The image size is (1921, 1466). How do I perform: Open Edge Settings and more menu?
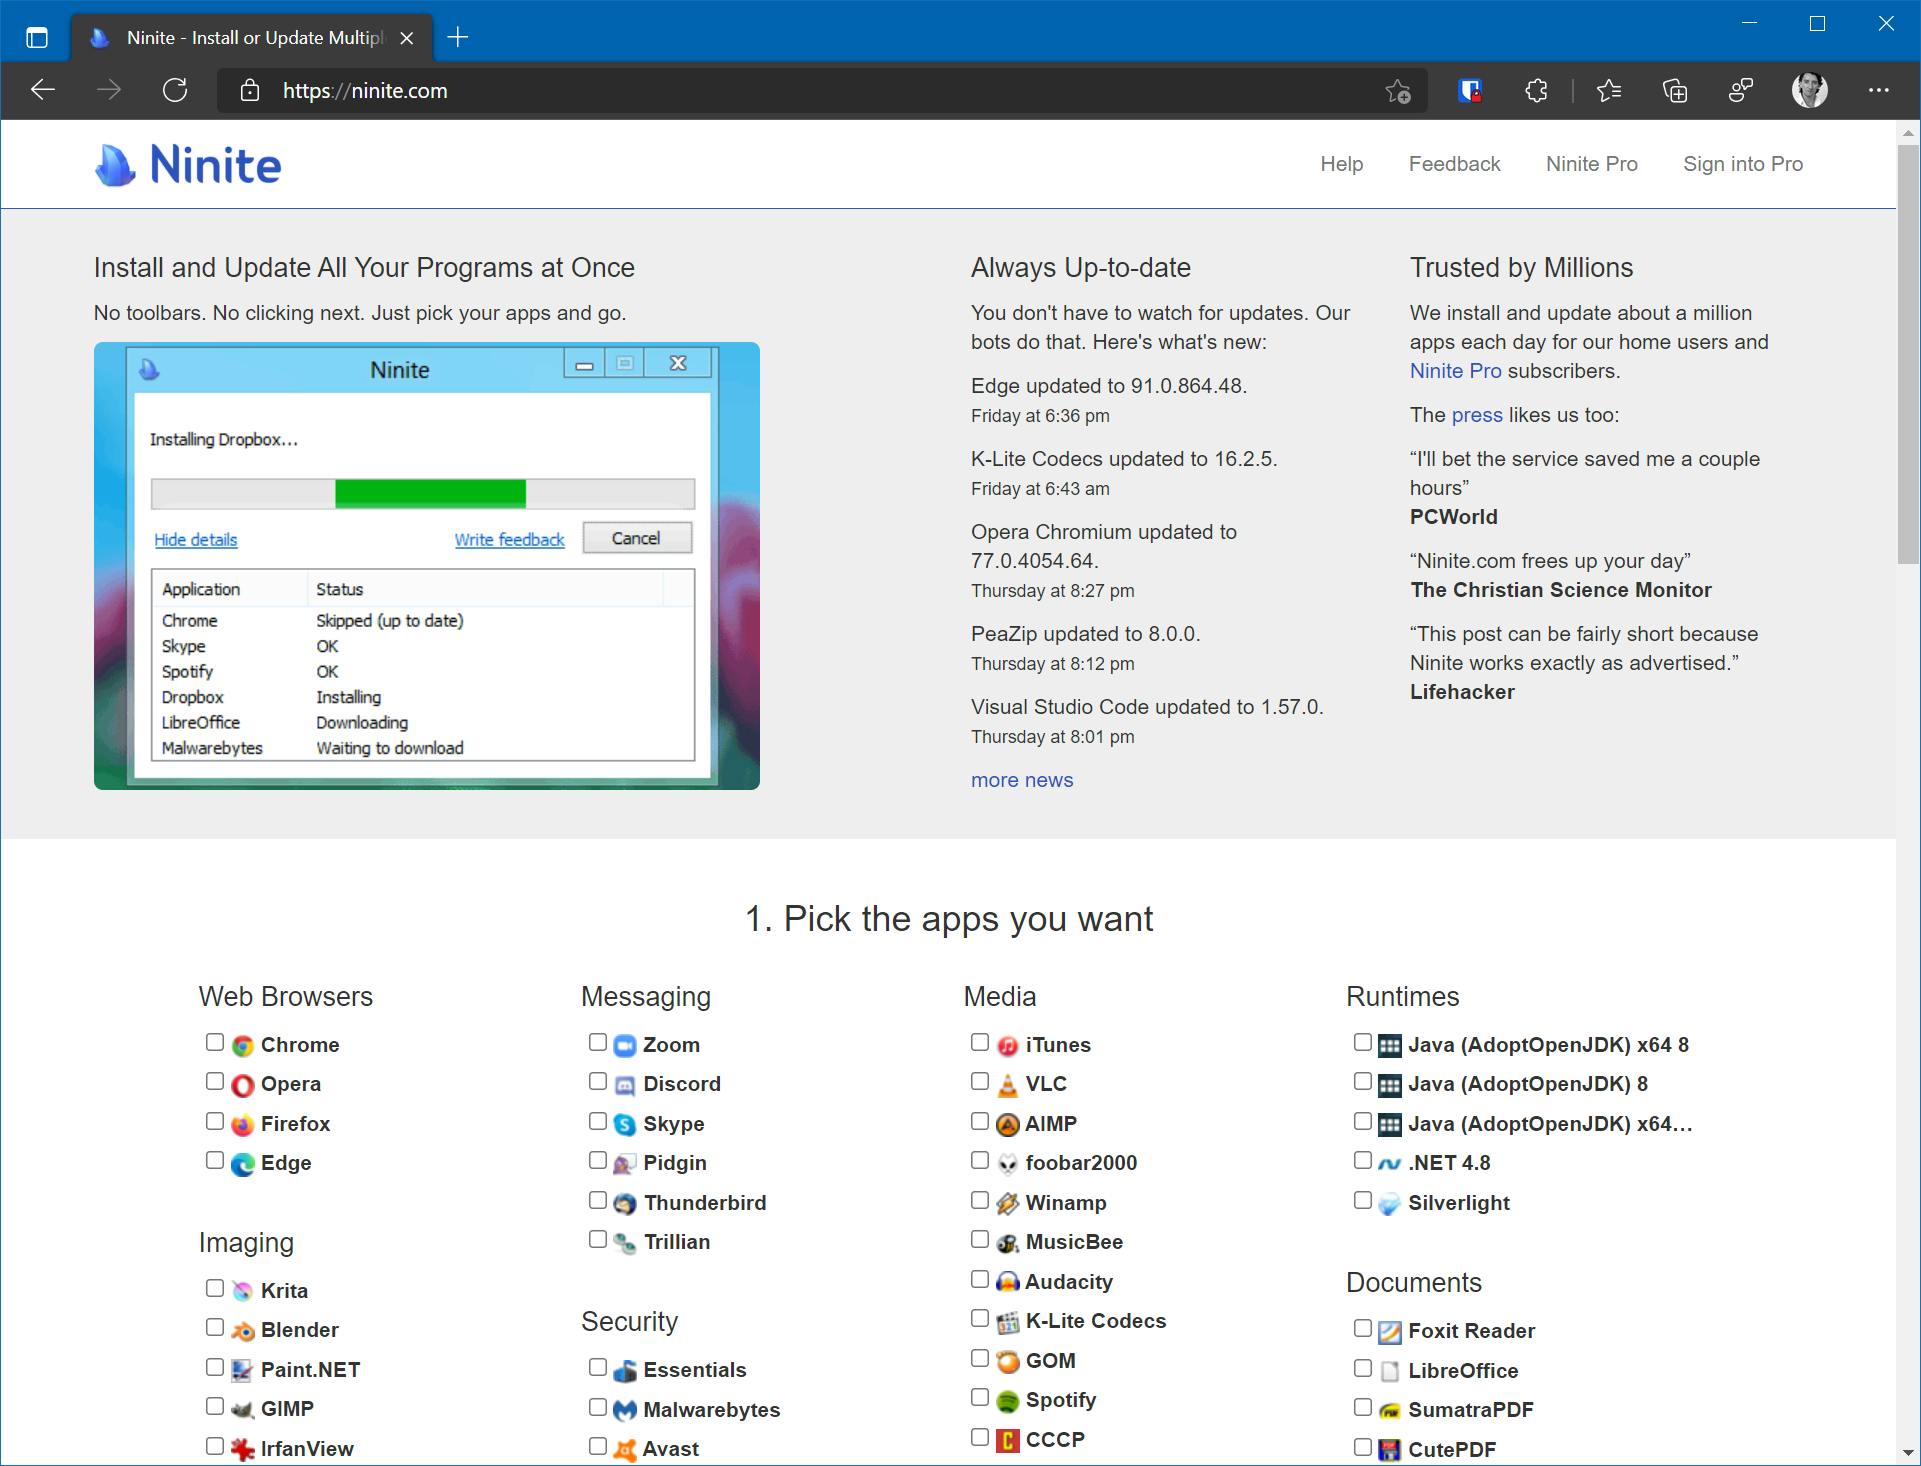1878,91
